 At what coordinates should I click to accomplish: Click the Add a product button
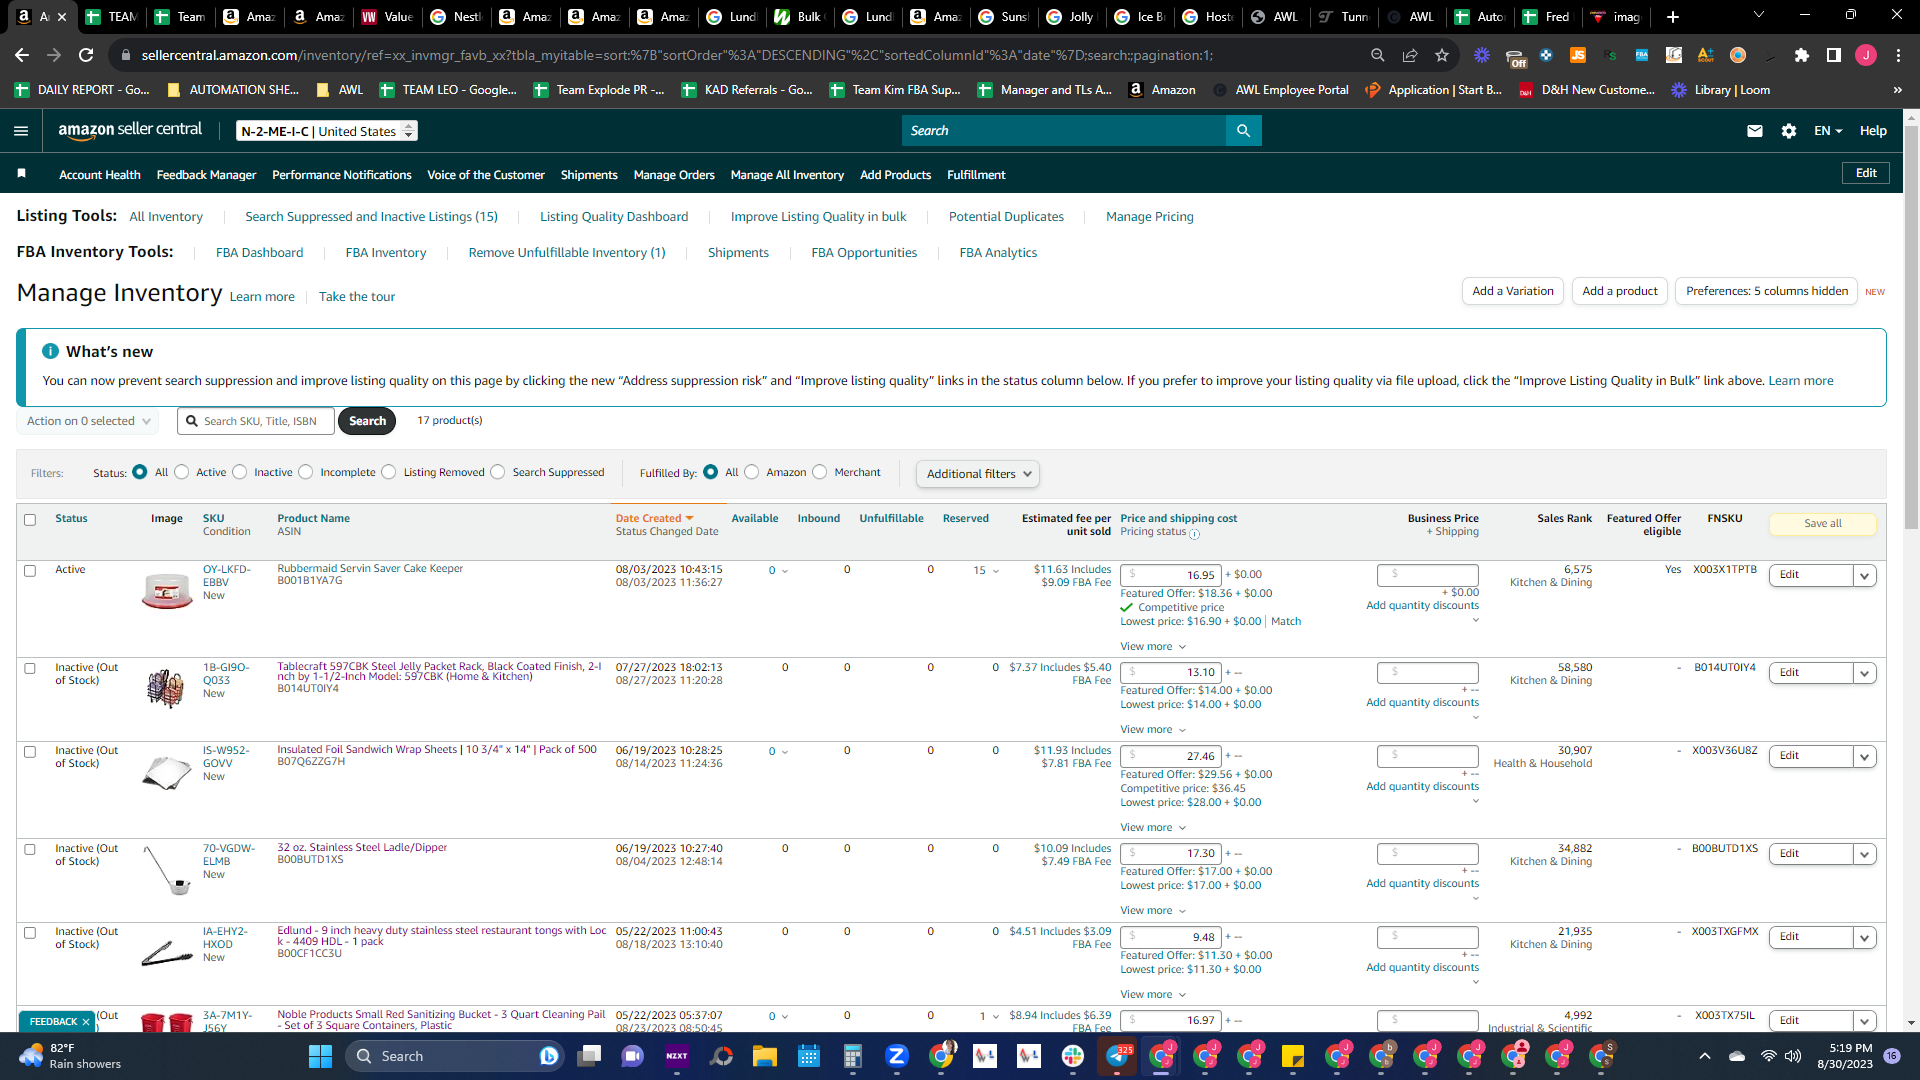point(1620,291)
